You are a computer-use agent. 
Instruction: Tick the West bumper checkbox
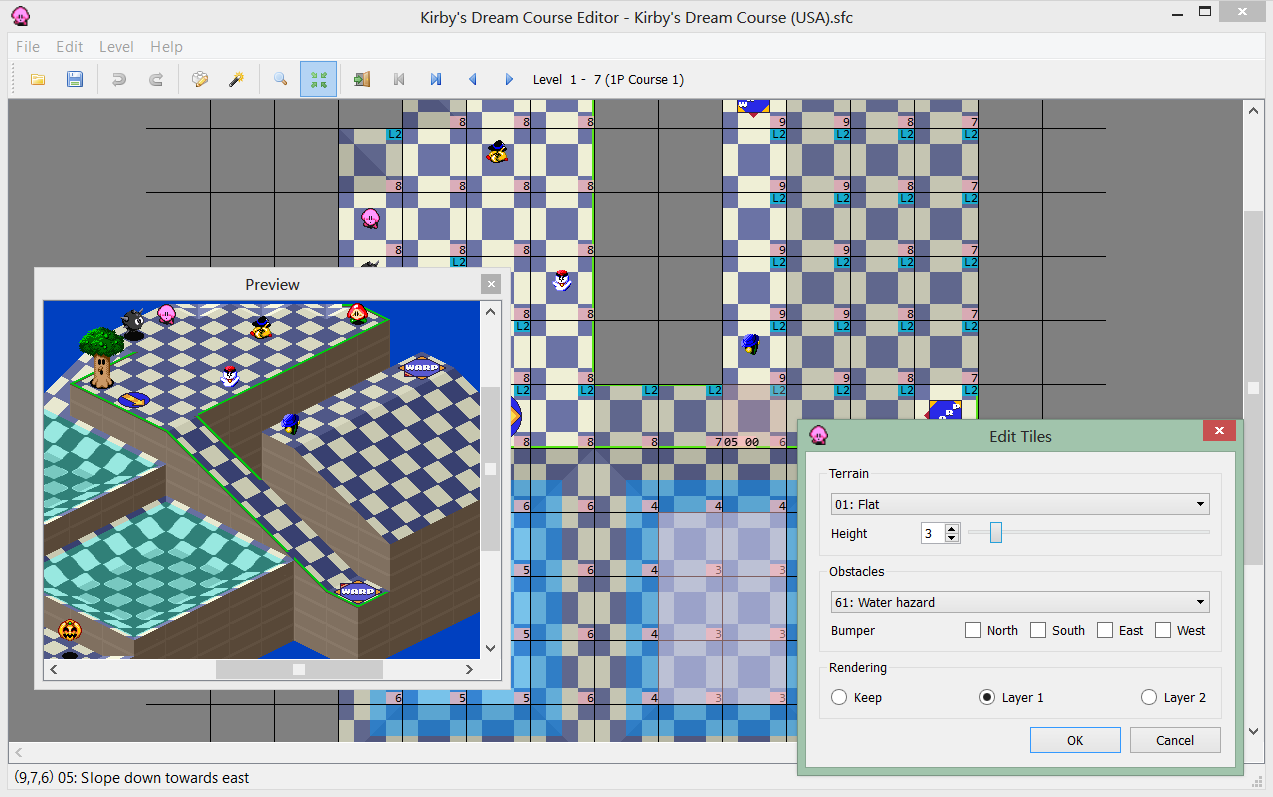1163,630
